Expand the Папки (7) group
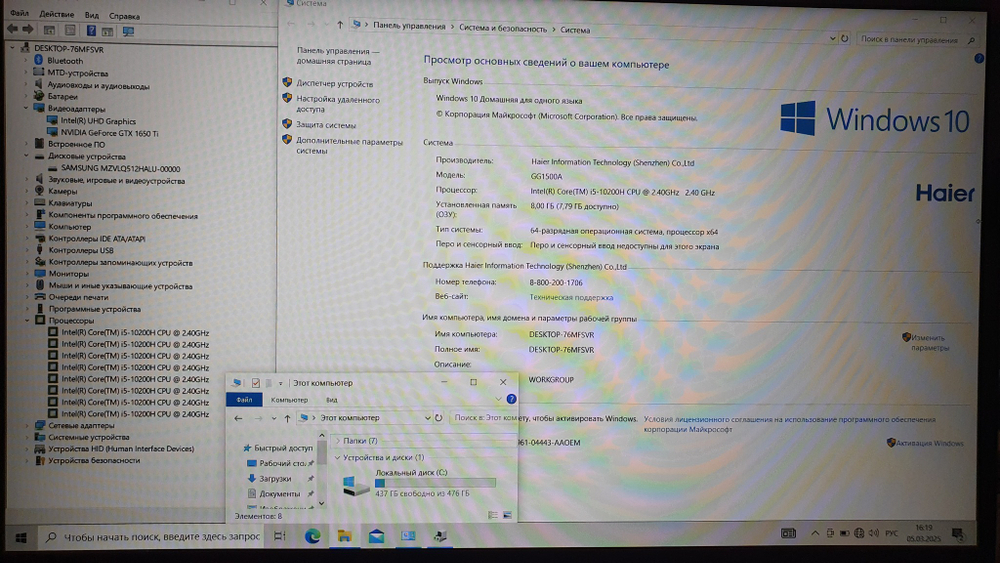 [338, 441]
